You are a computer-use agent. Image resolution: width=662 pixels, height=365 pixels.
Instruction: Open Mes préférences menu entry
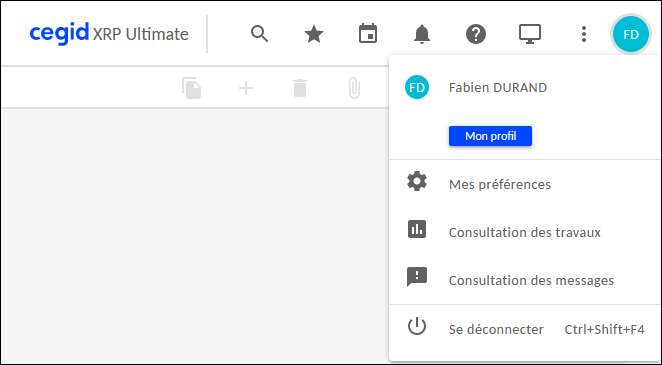click(x=525, y=184)
